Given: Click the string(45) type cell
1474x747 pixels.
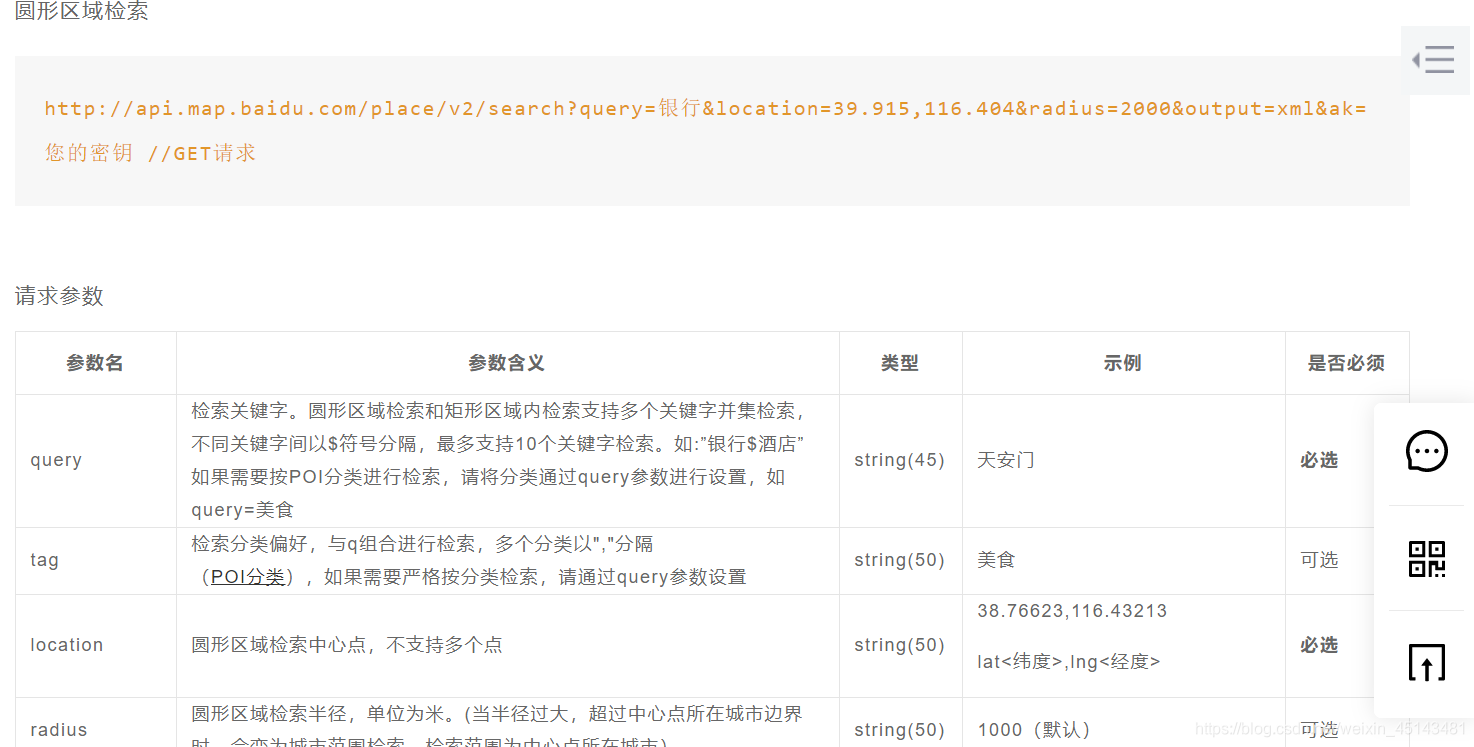Looking at the screenshot, I should click(901, 461).
